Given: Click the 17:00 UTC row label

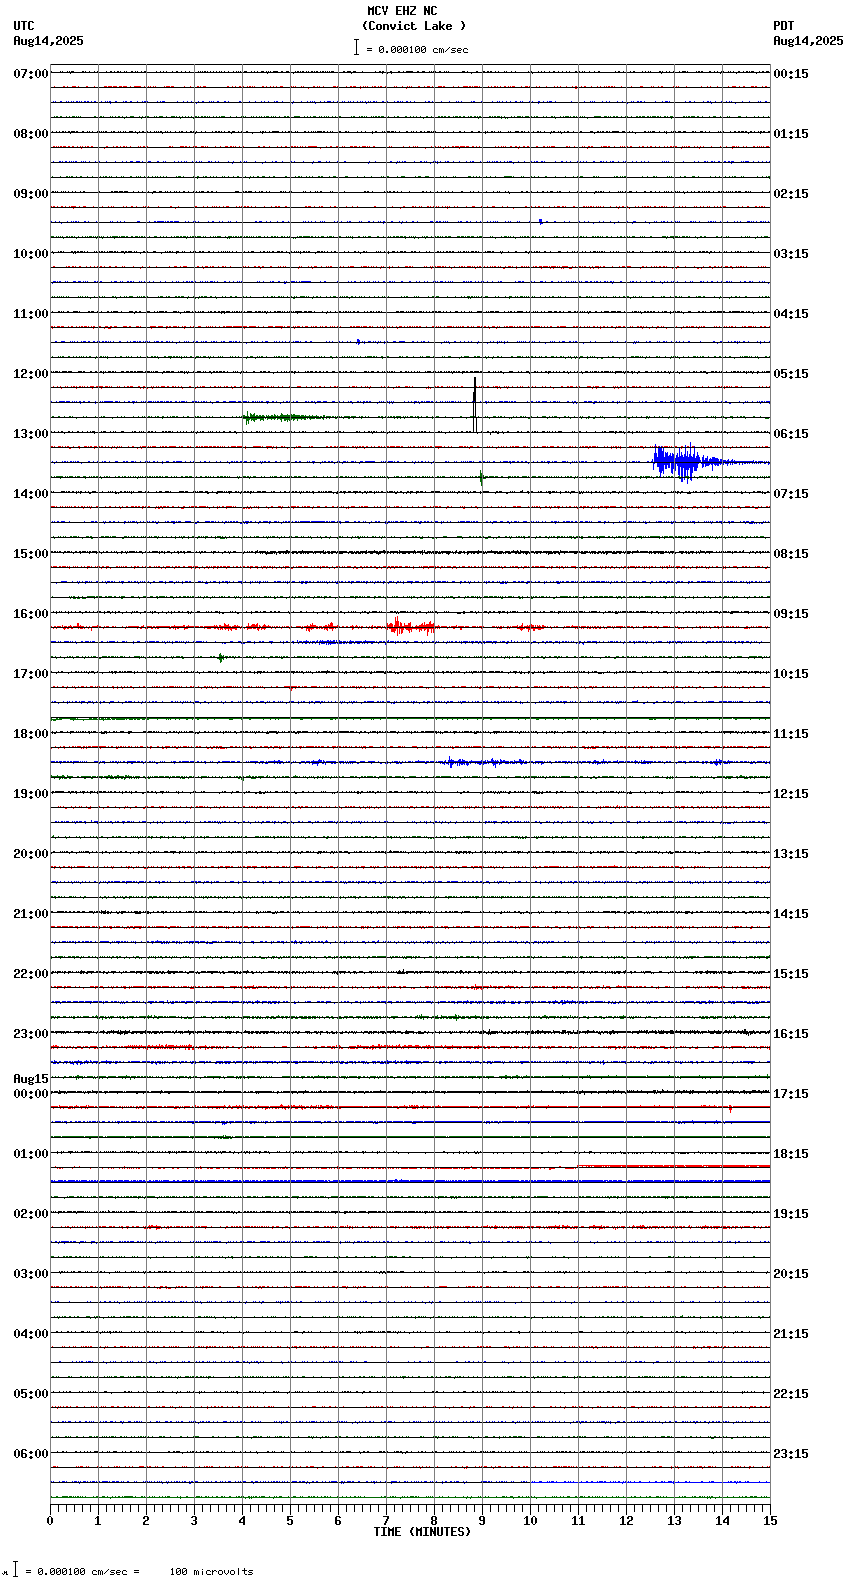Looking at the screenshot, I should [31, 674].
